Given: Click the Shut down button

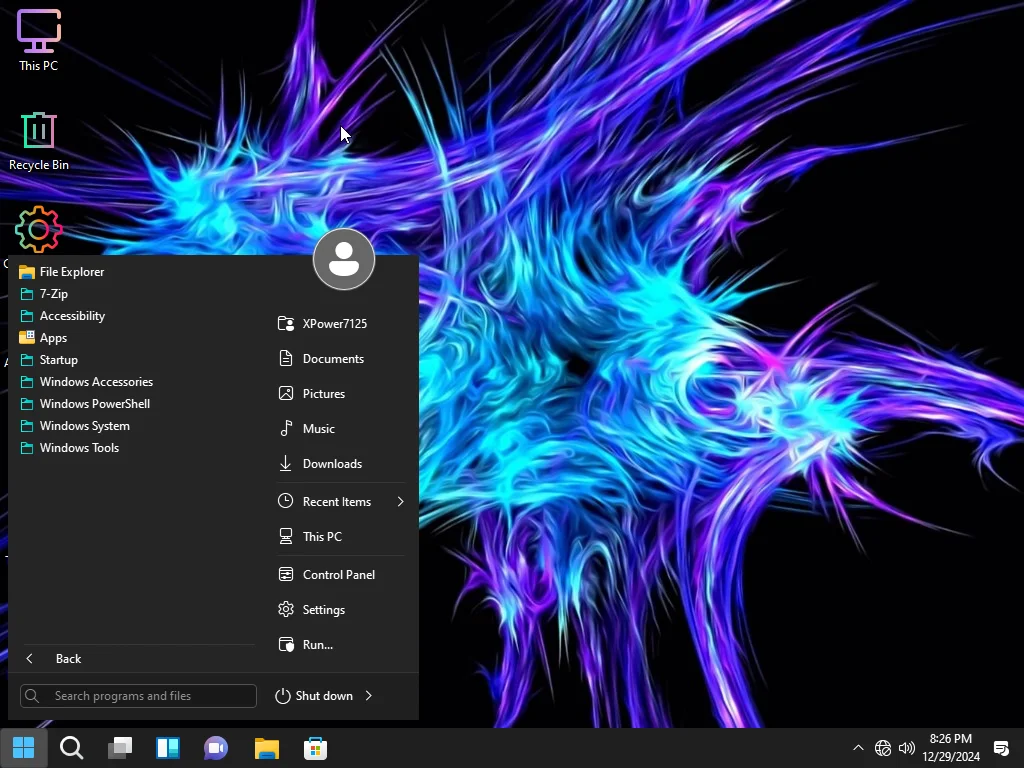Looking at the screenshot, I should (x=314, y=696).
